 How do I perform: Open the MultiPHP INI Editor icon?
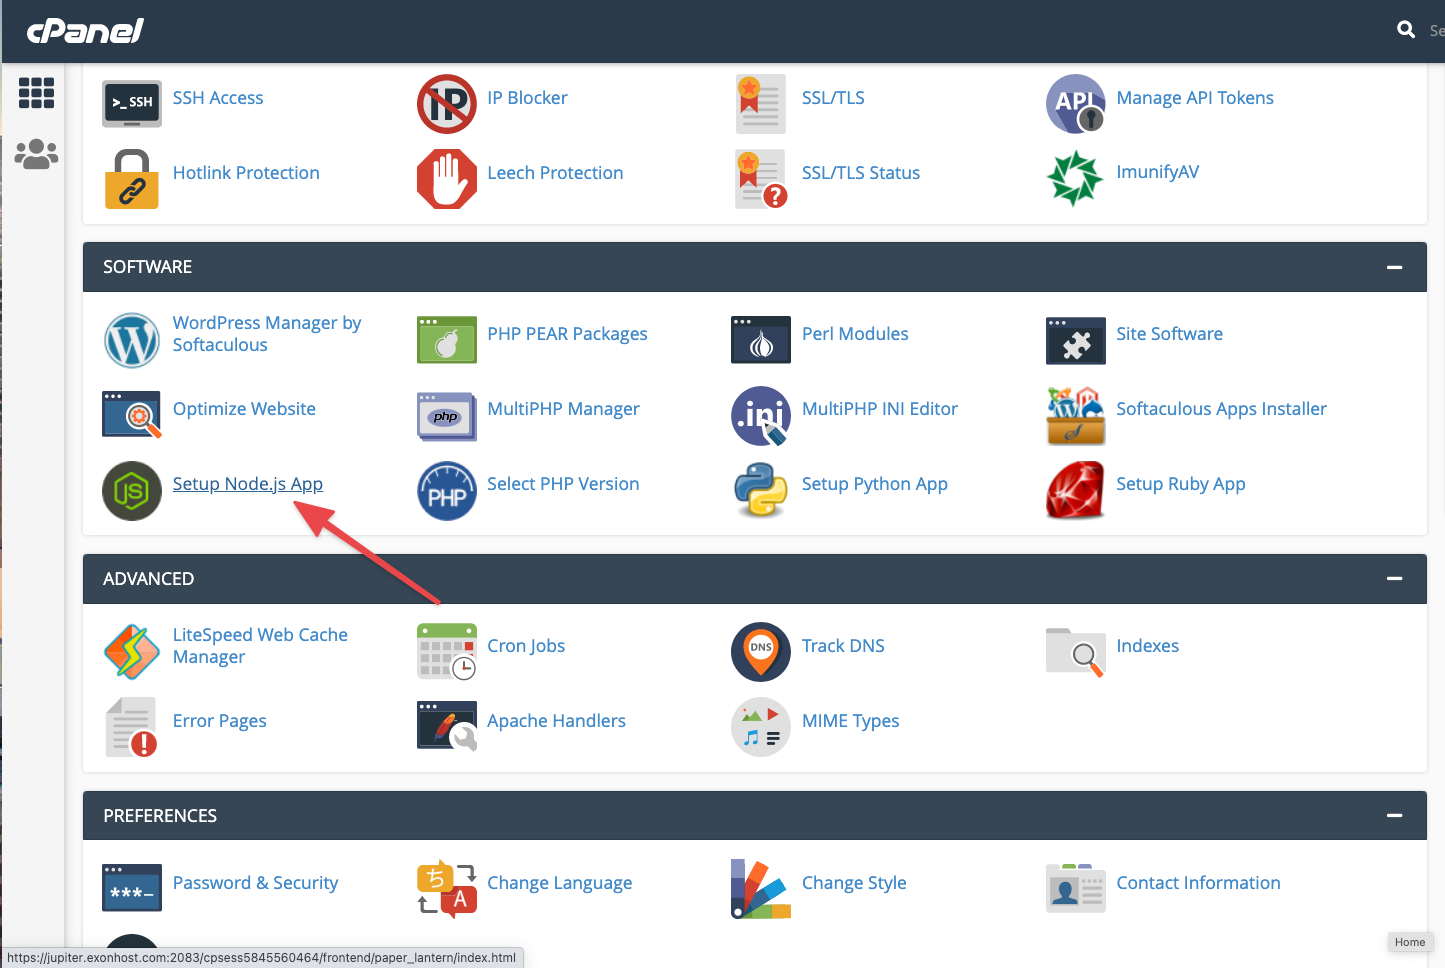point(761,416)
